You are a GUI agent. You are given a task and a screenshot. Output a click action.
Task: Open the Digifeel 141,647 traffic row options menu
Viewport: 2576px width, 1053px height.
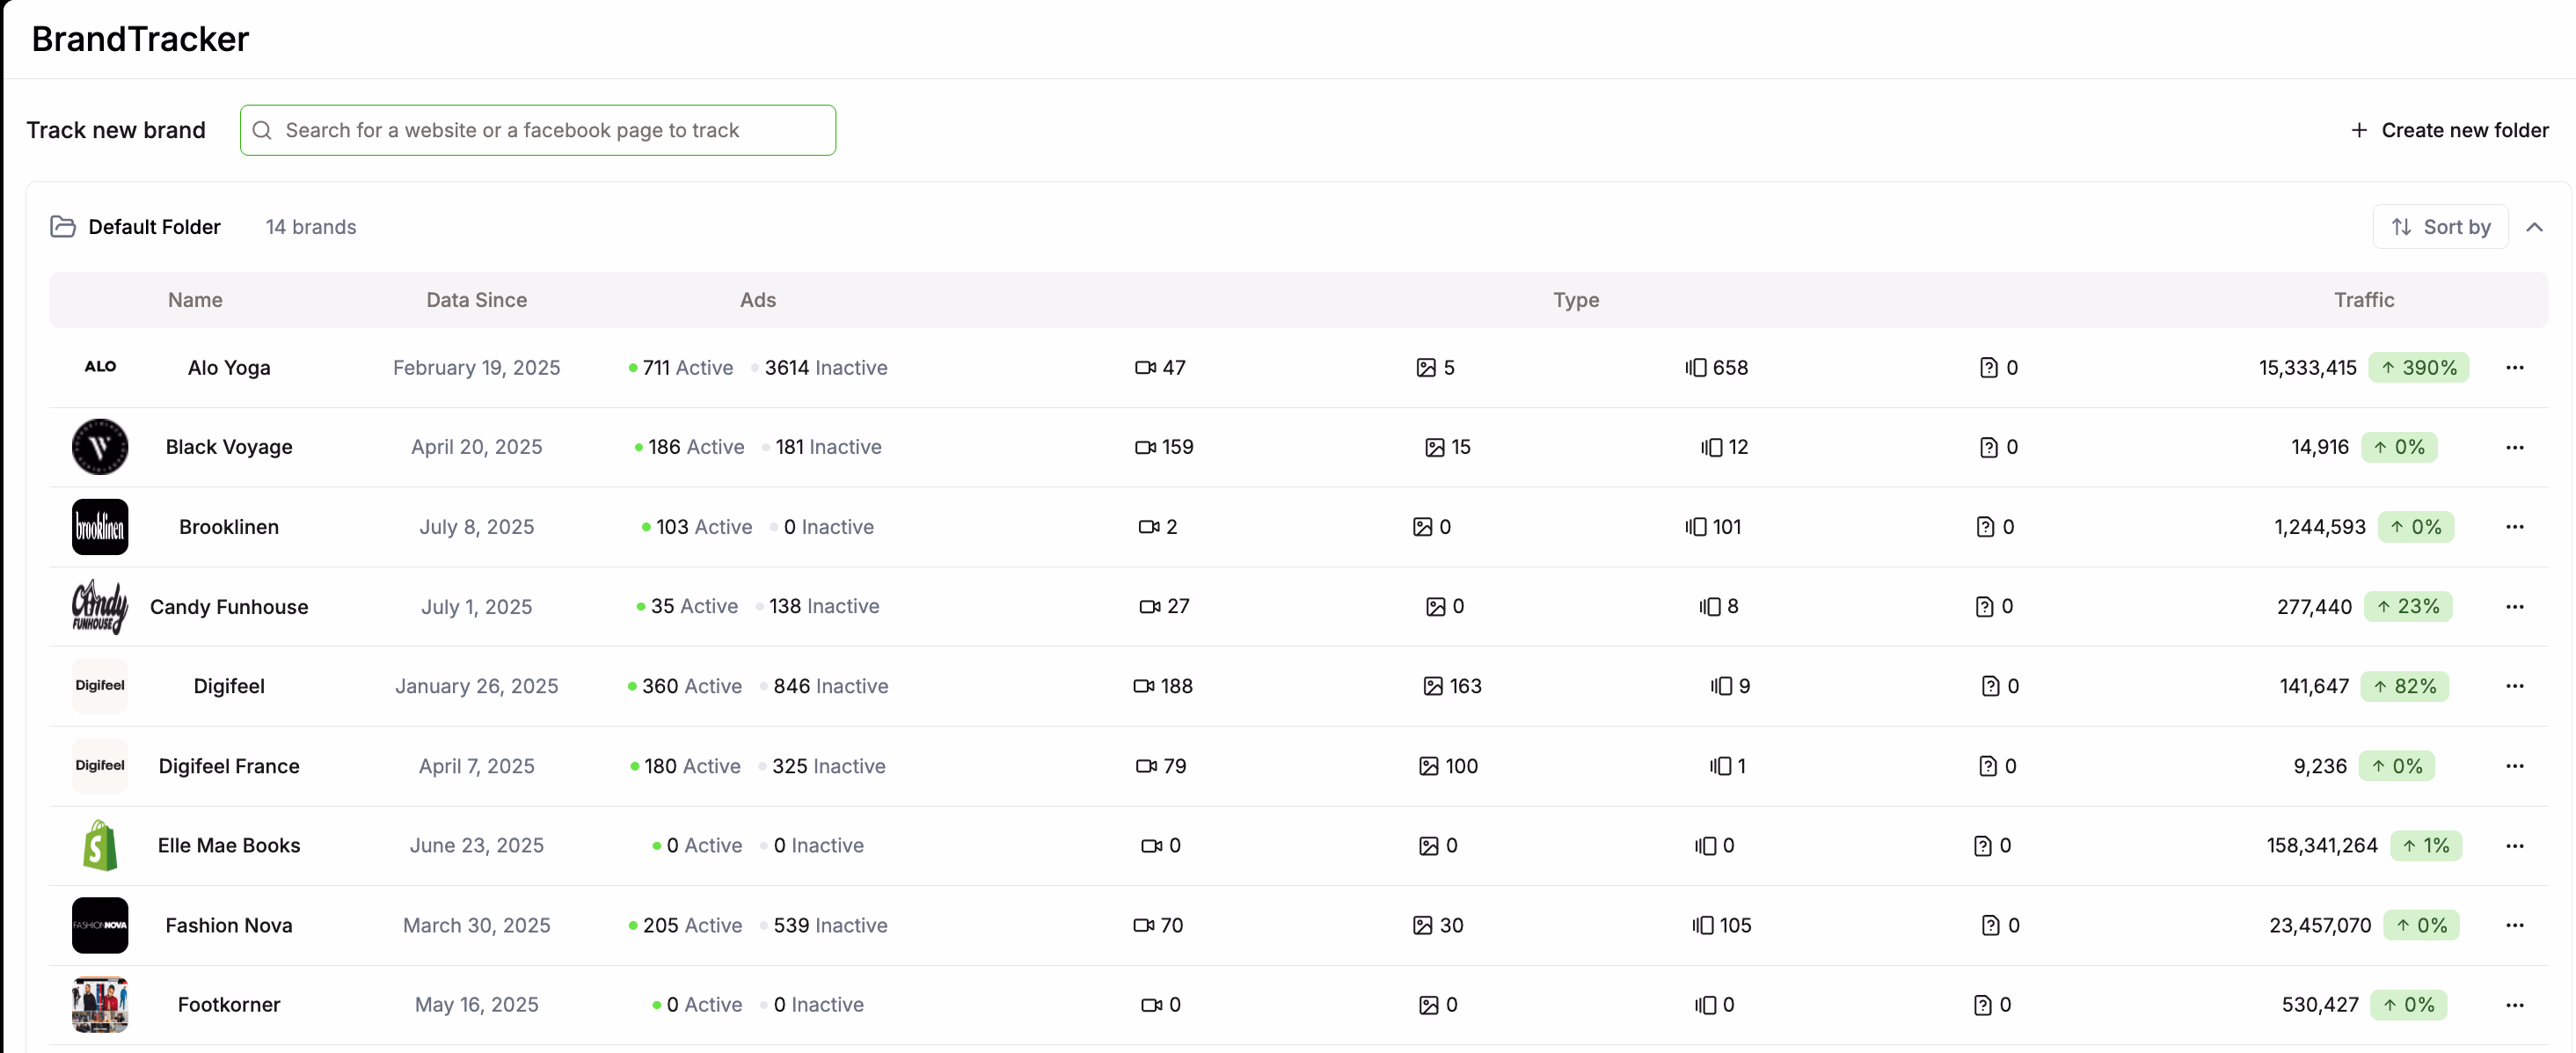[2515, 686]
